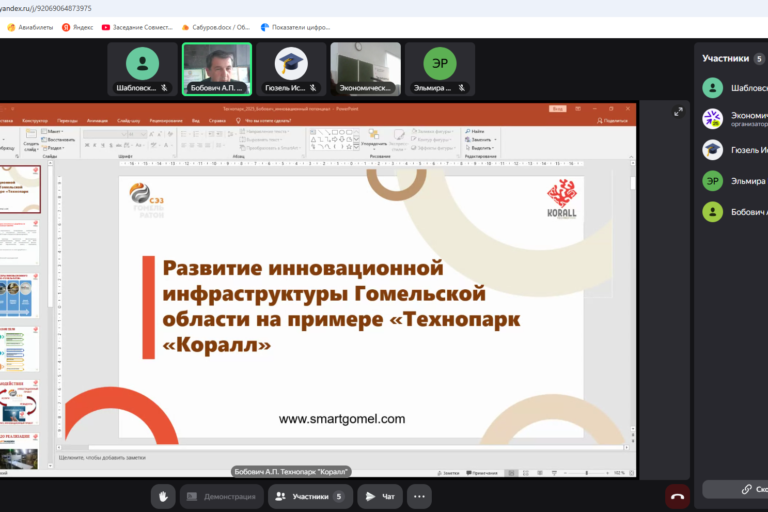Viewport: 768px width, 512px height.
Task: Expand shared screen to fullscreen
Action: click(678, 112)
